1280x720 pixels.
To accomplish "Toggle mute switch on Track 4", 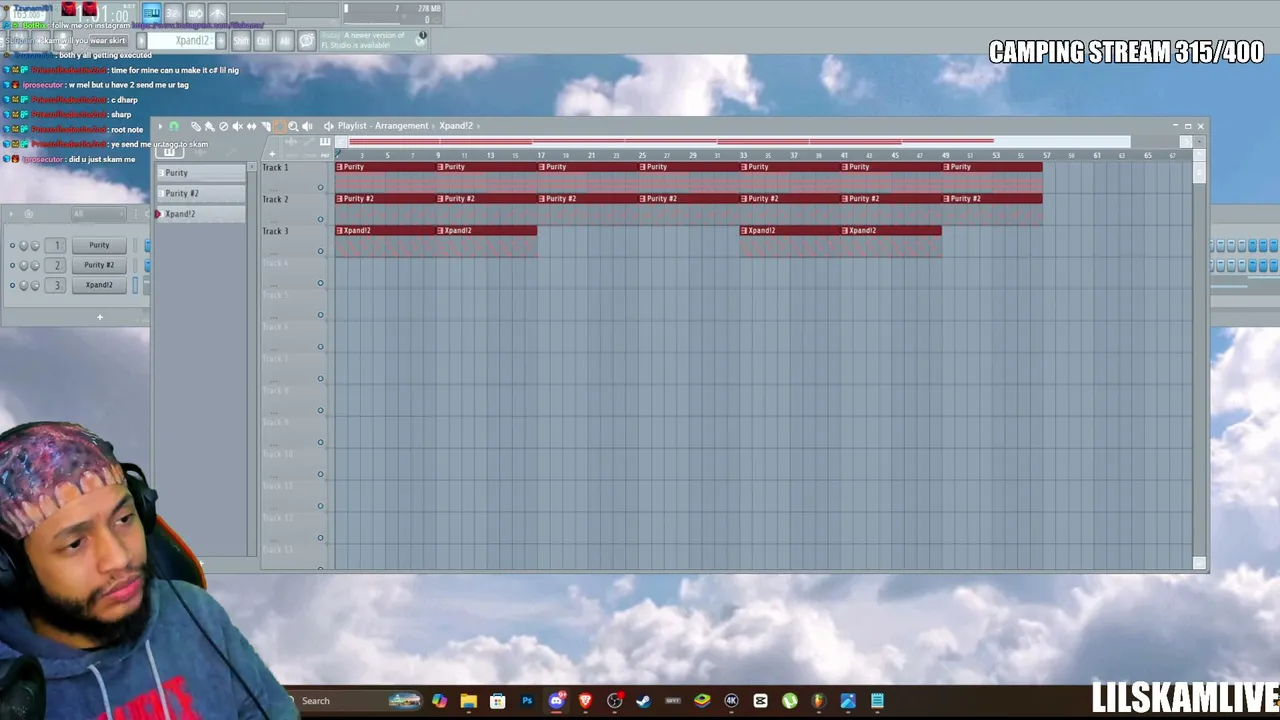I will (321, 283).
